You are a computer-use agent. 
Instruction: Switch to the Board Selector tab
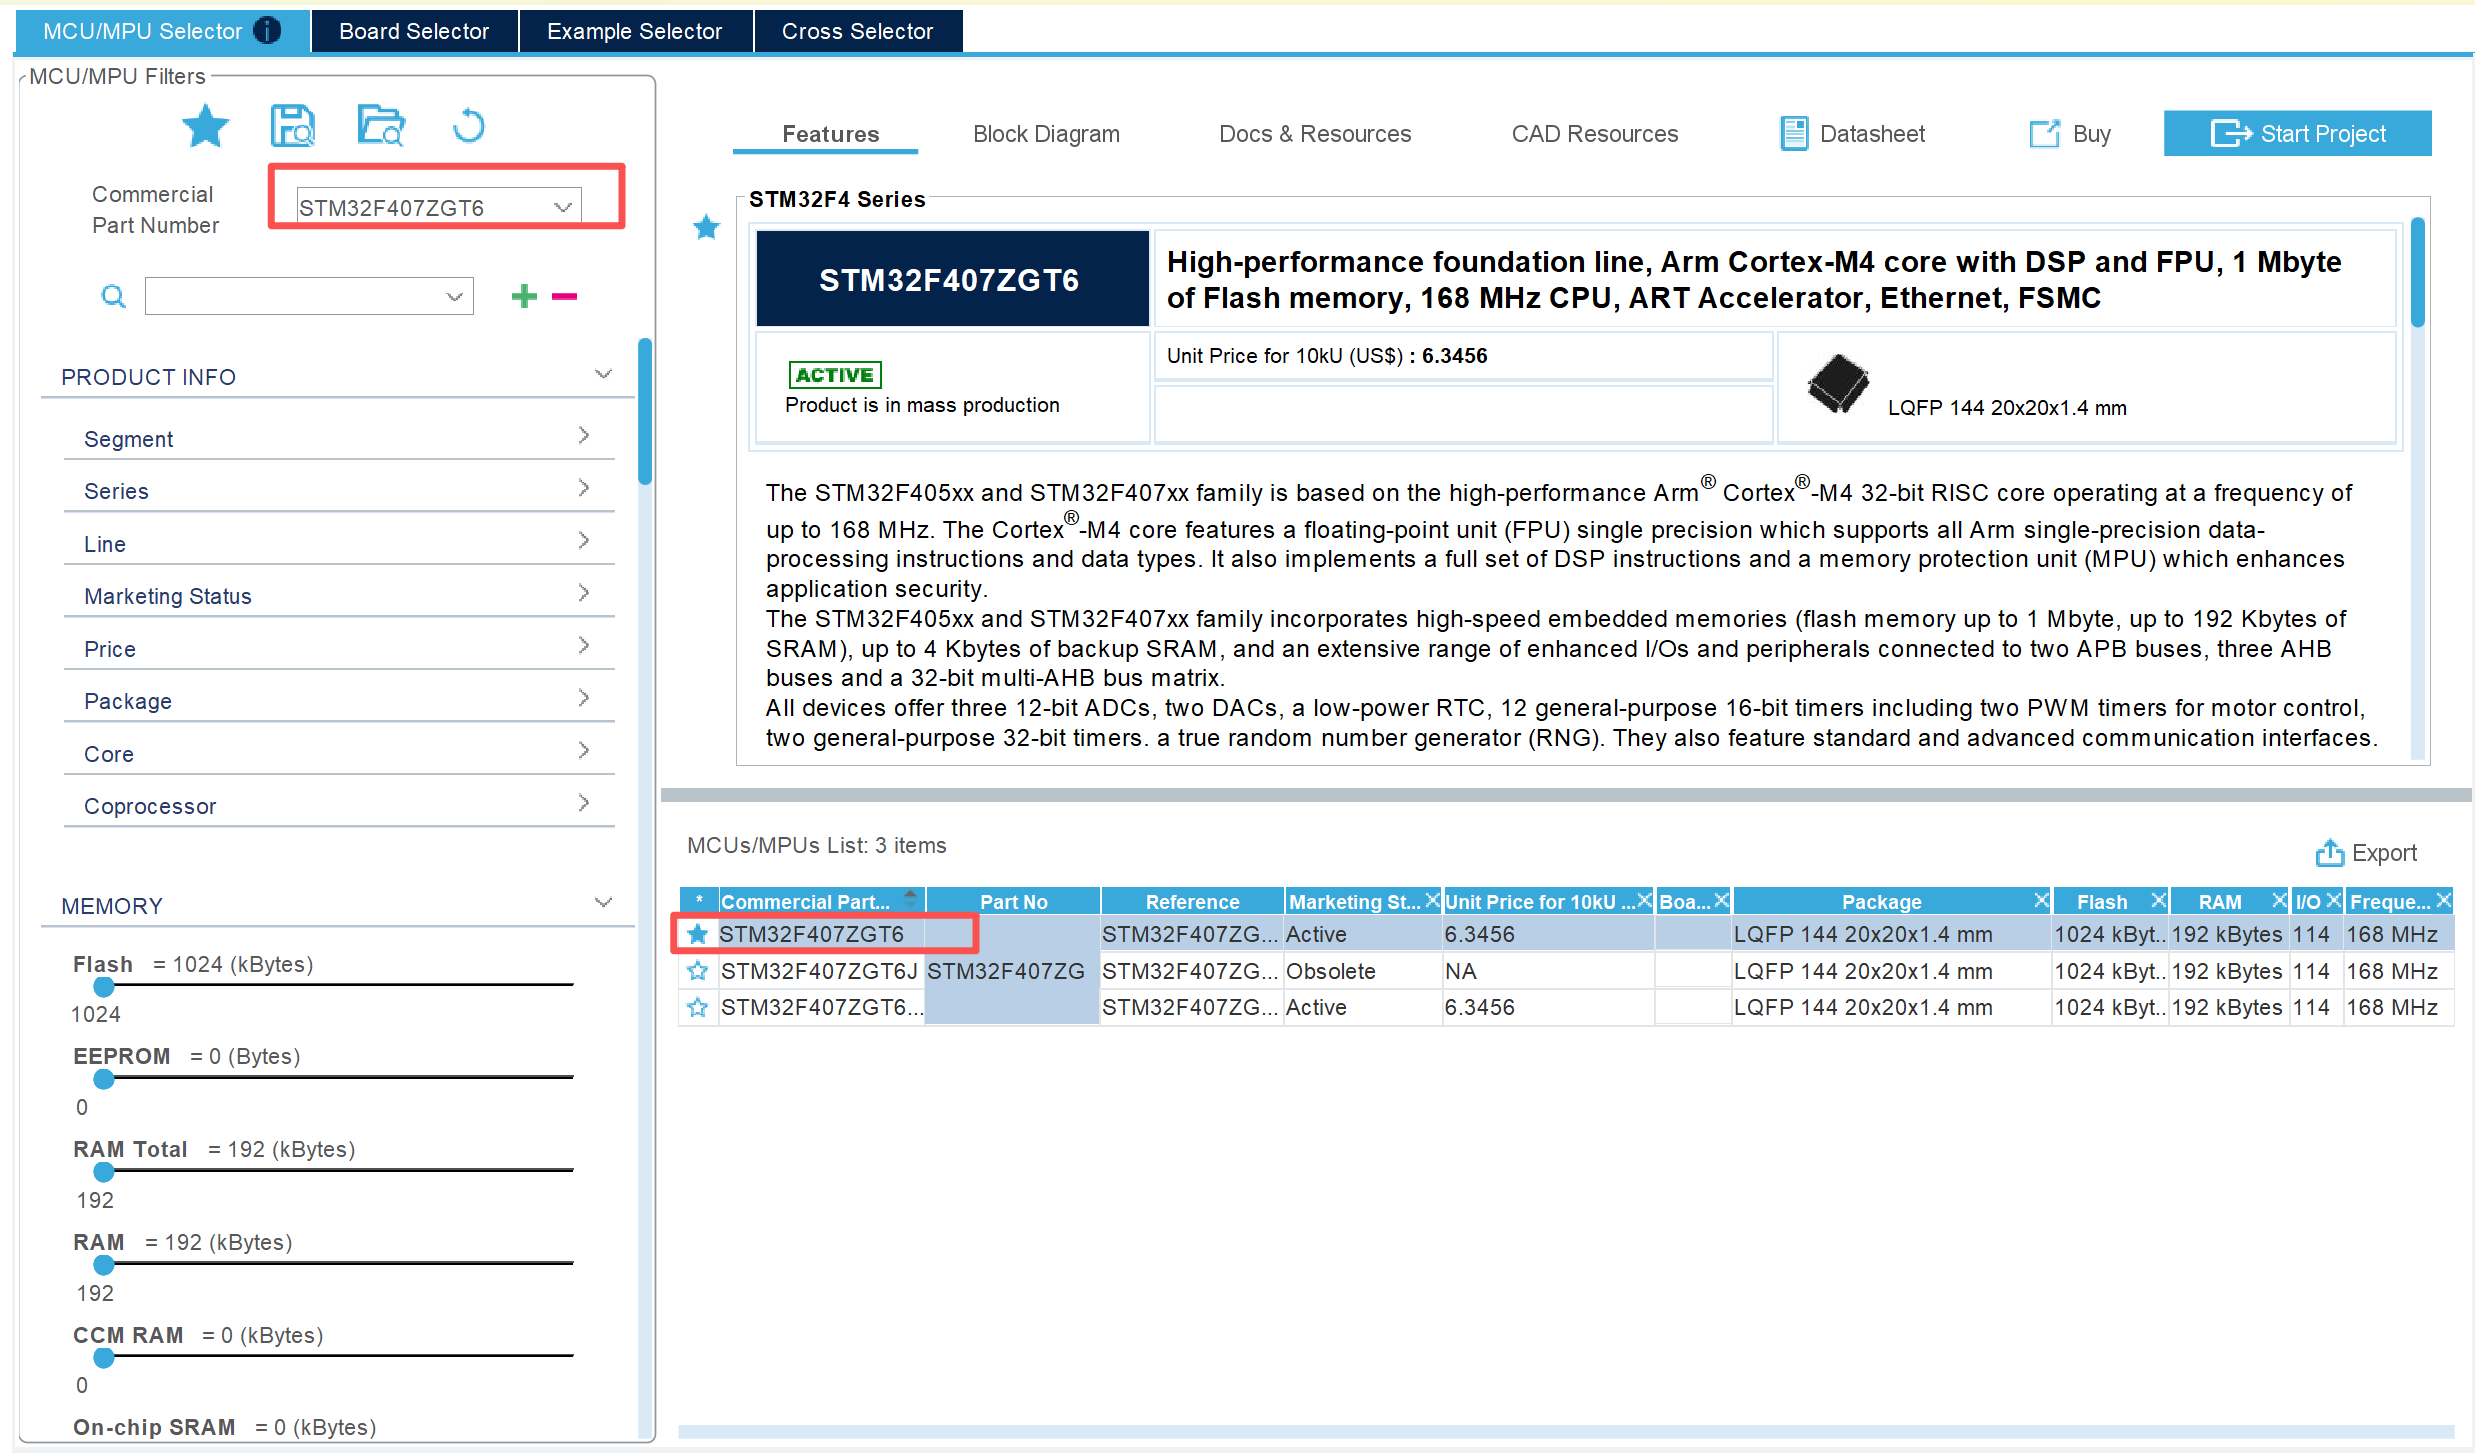click(414, 31)
